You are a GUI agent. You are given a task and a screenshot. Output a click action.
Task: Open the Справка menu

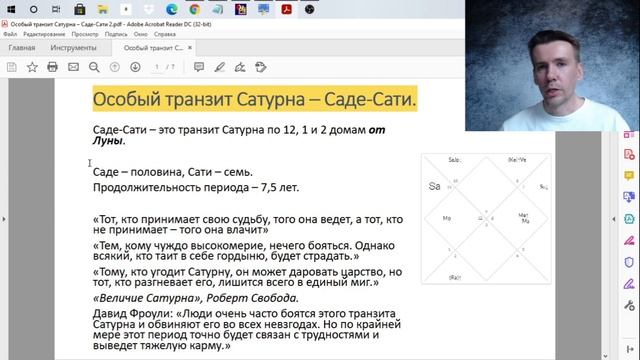[165, 34]
